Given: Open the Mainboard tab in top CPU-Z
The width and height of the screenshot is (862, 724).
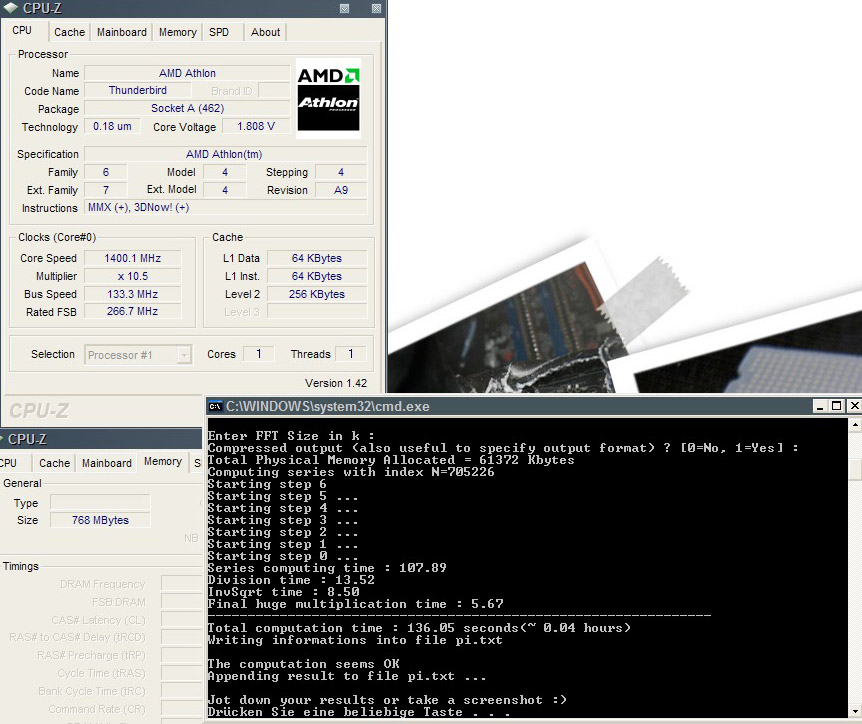Looking at the screenshot, I should coord(121,32).
